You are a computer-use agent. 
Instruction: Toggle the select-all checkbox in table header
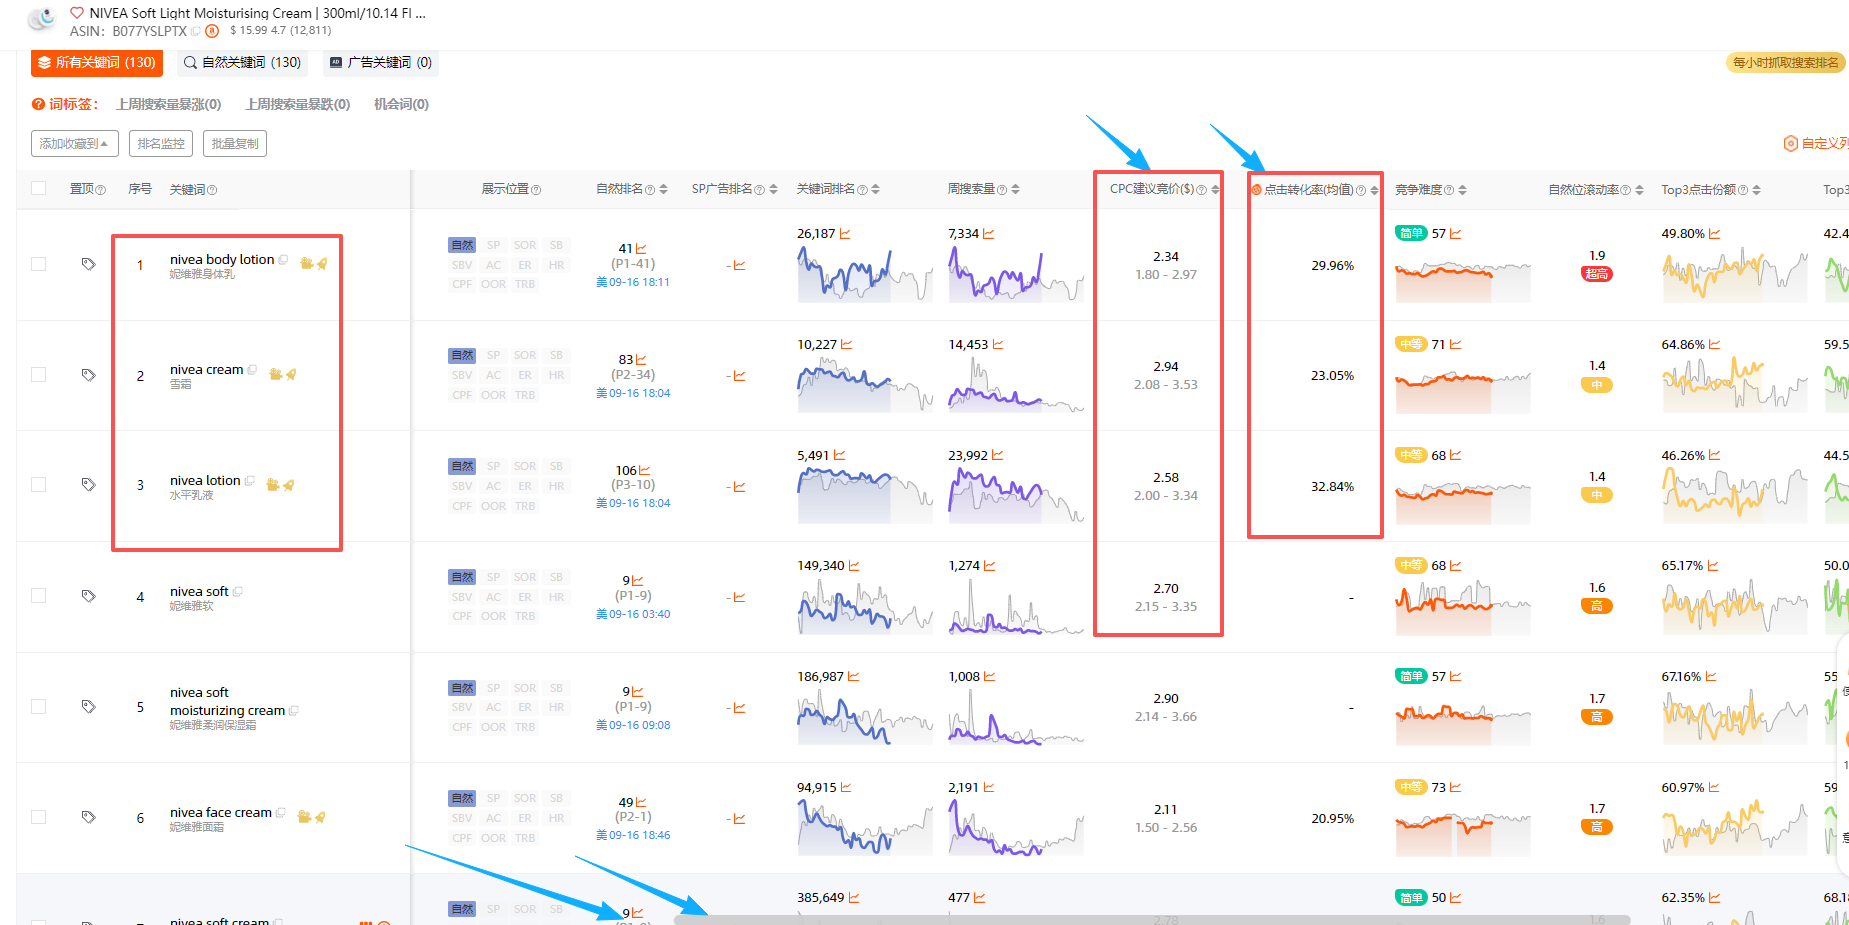(x=38, y=188)
